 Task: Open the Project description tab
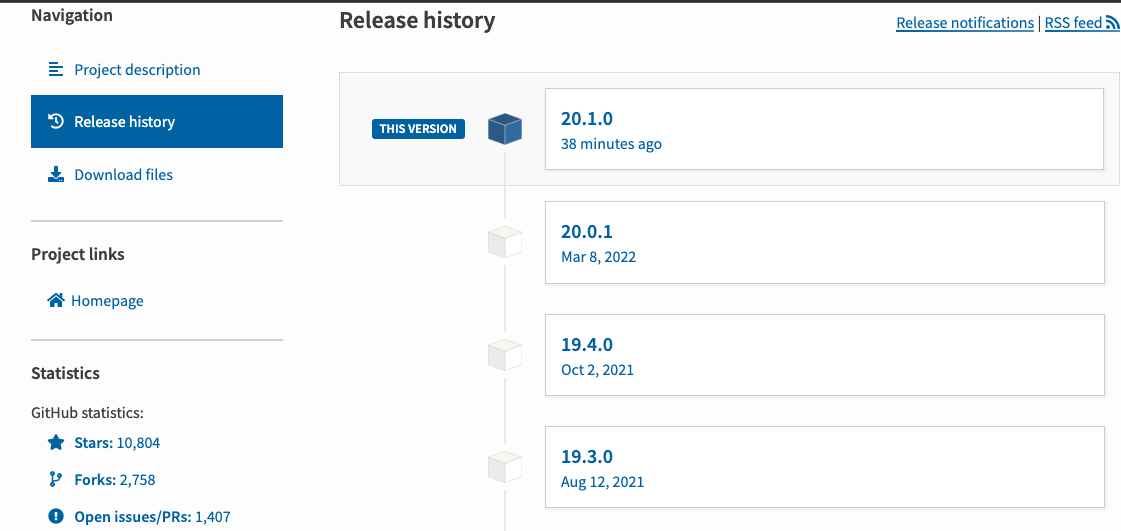pyautogui.click(x=137, y=70)
